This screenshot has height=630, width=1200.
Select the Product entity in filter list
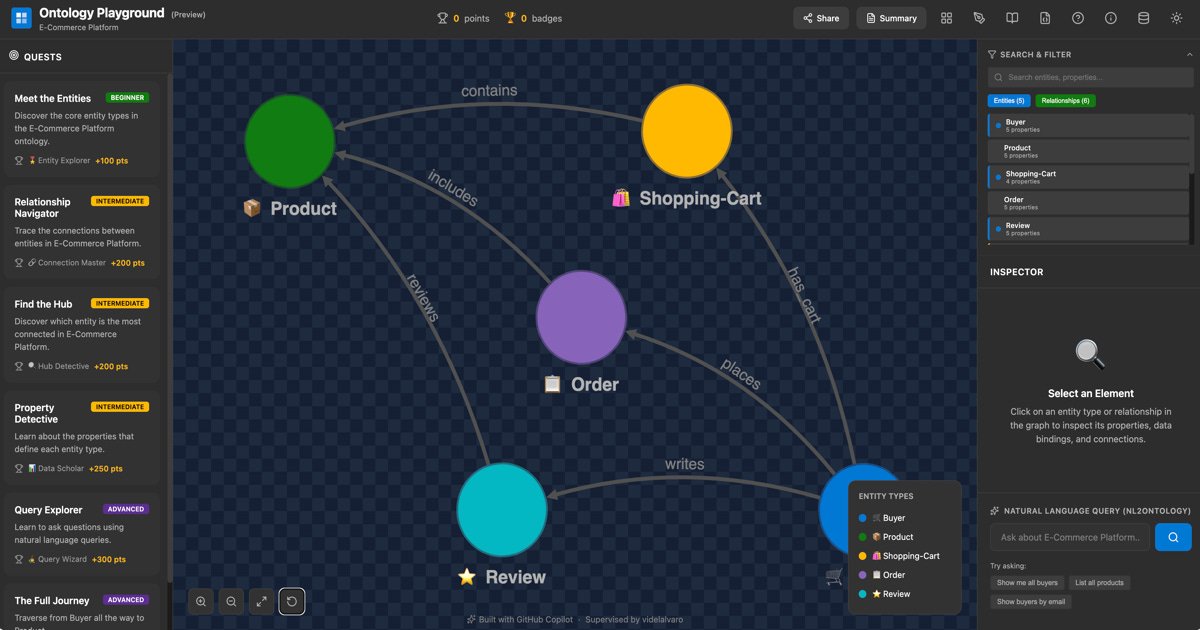tap(1089, 151)
